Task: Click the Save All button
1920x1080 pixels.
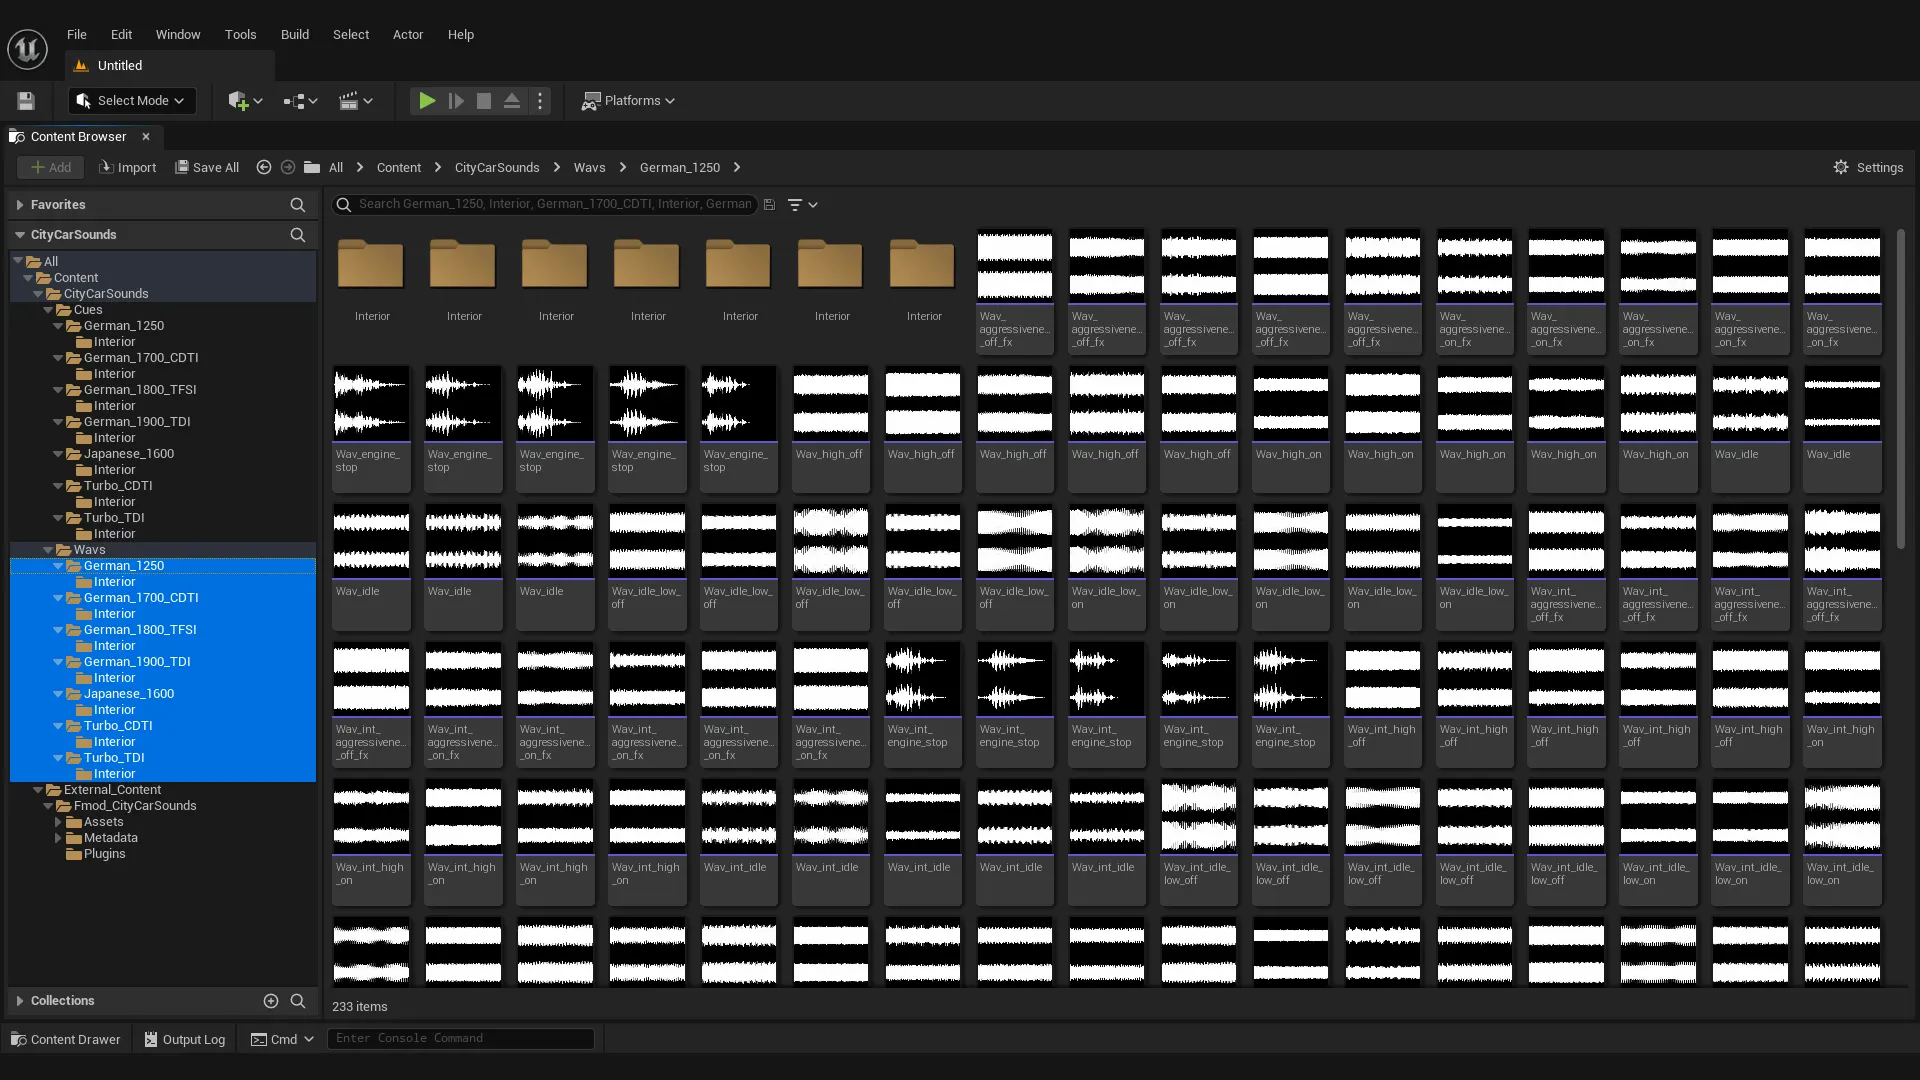Action: 207,168
